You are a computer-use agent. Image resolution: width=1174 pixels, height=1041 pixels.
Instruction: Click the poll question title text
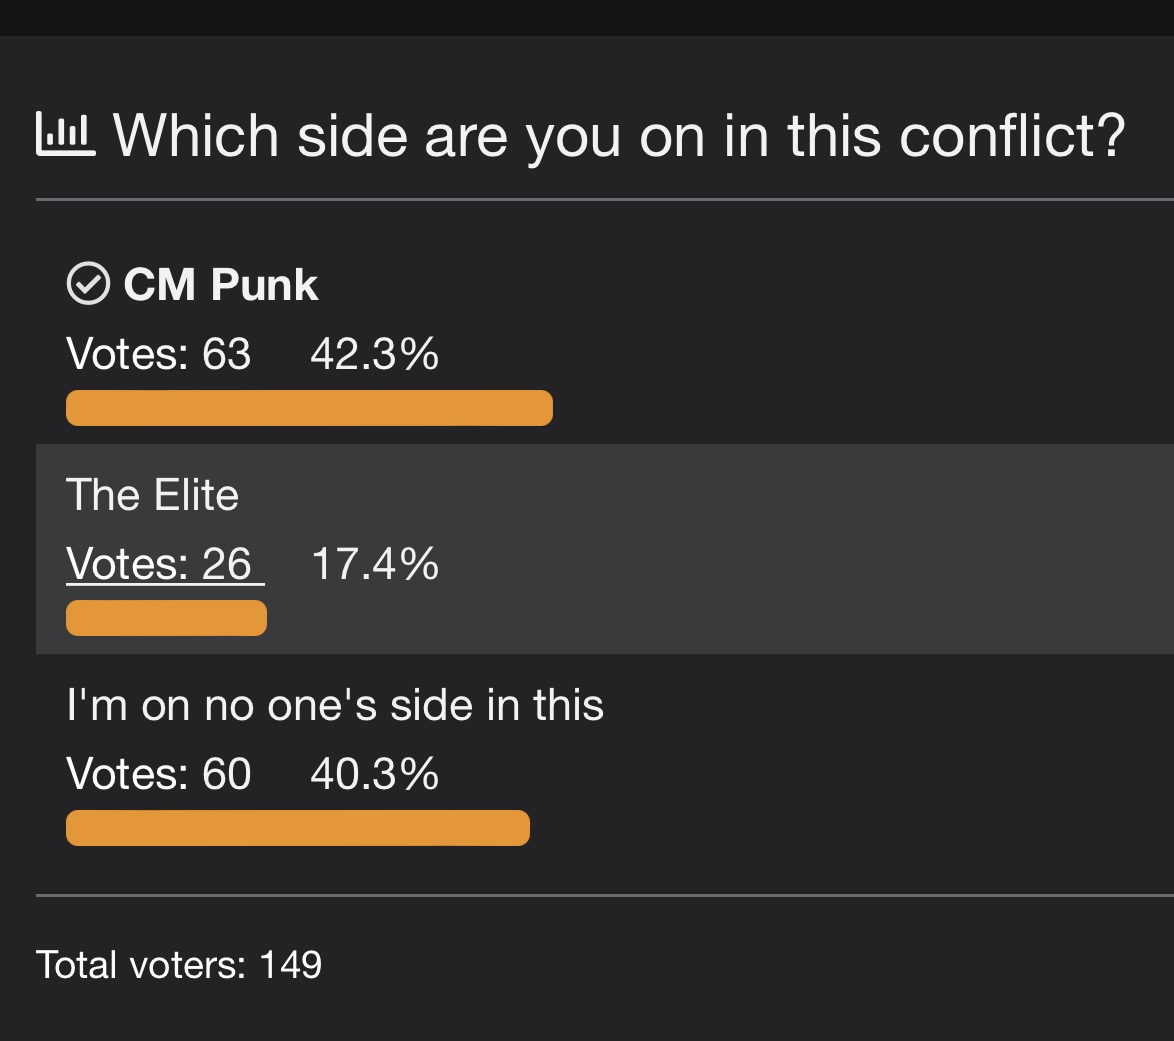point(619,135)
